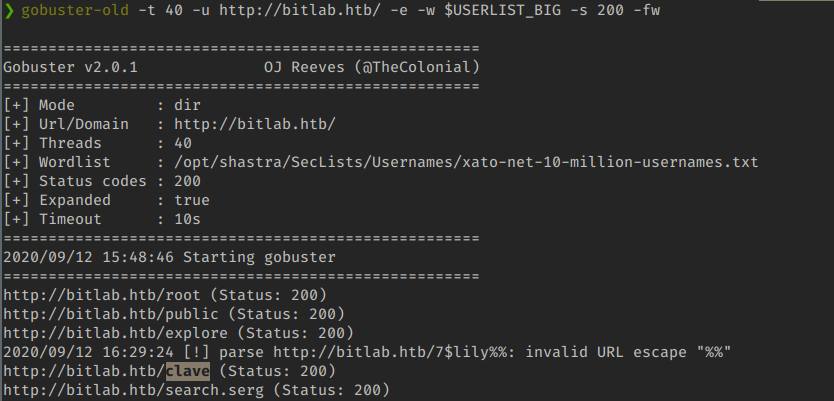
Task: Click the highlighted word clave
Action: click(x=188, y=371)
